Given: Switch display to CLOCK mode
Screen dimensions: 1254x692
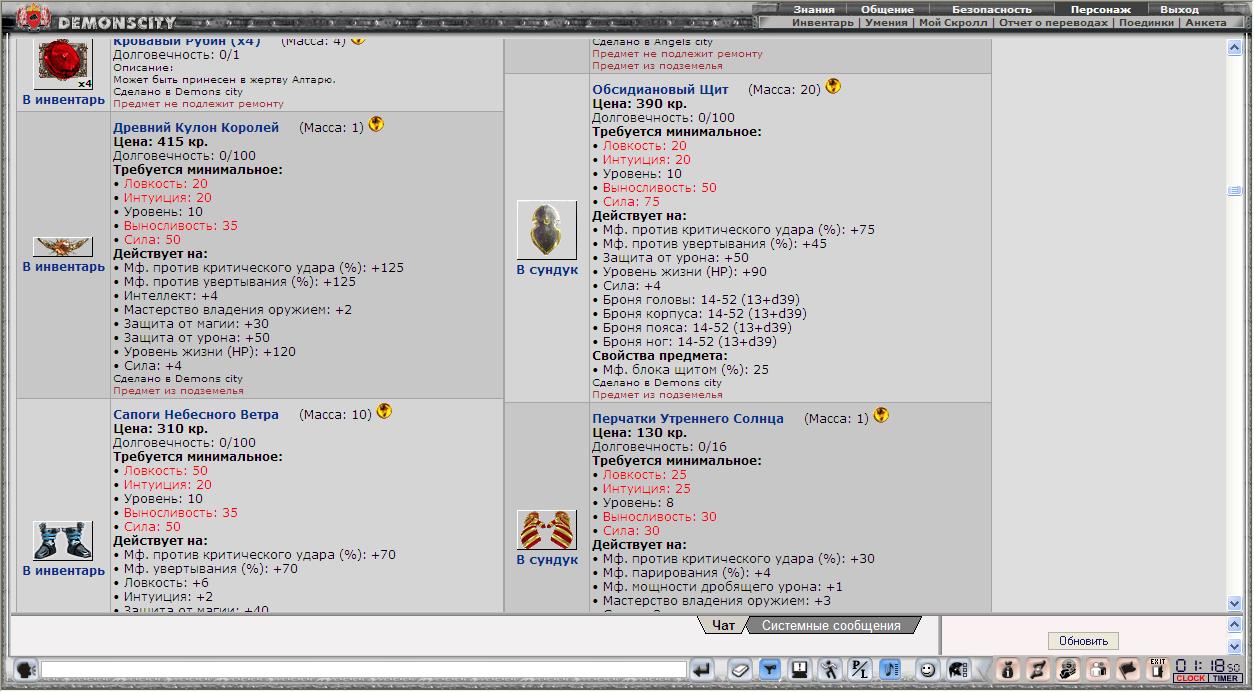Looking at the screenshot, I should (1191, 678).
